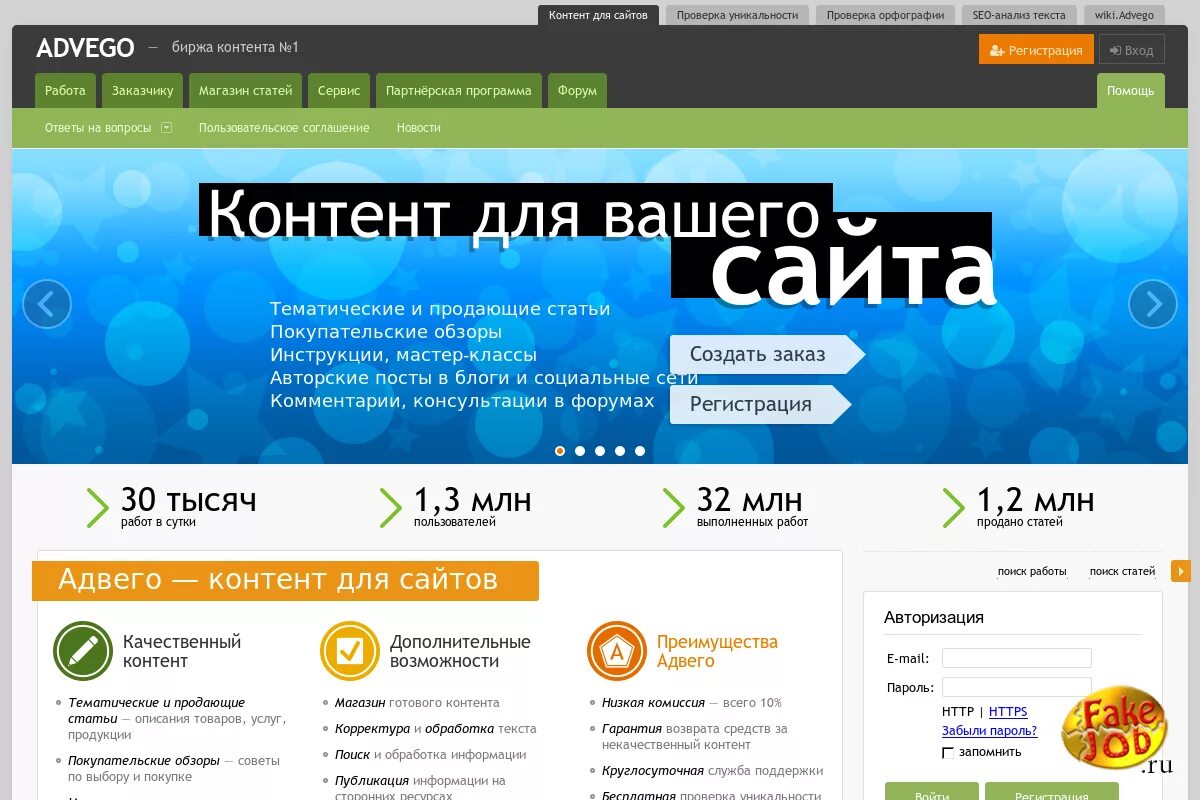The image size is (1200, 800).
Task: Focus the E-mail input field
Action: (1017, 658)
